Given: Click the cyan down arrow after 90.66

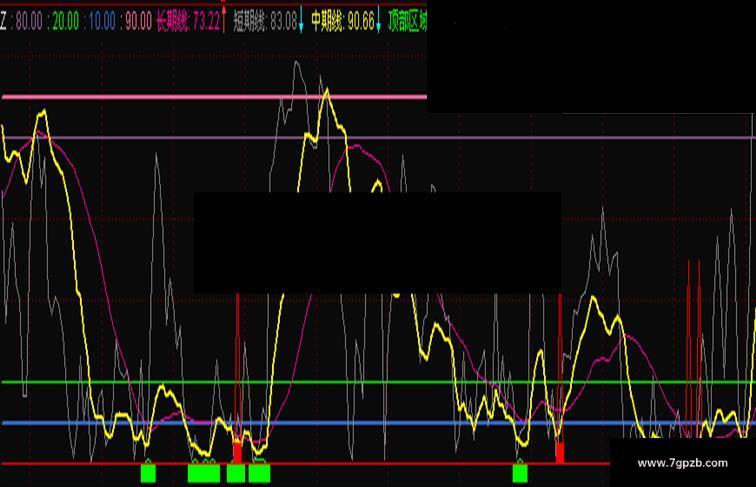Looking at the screenshot, I should [x=378, y=19].
